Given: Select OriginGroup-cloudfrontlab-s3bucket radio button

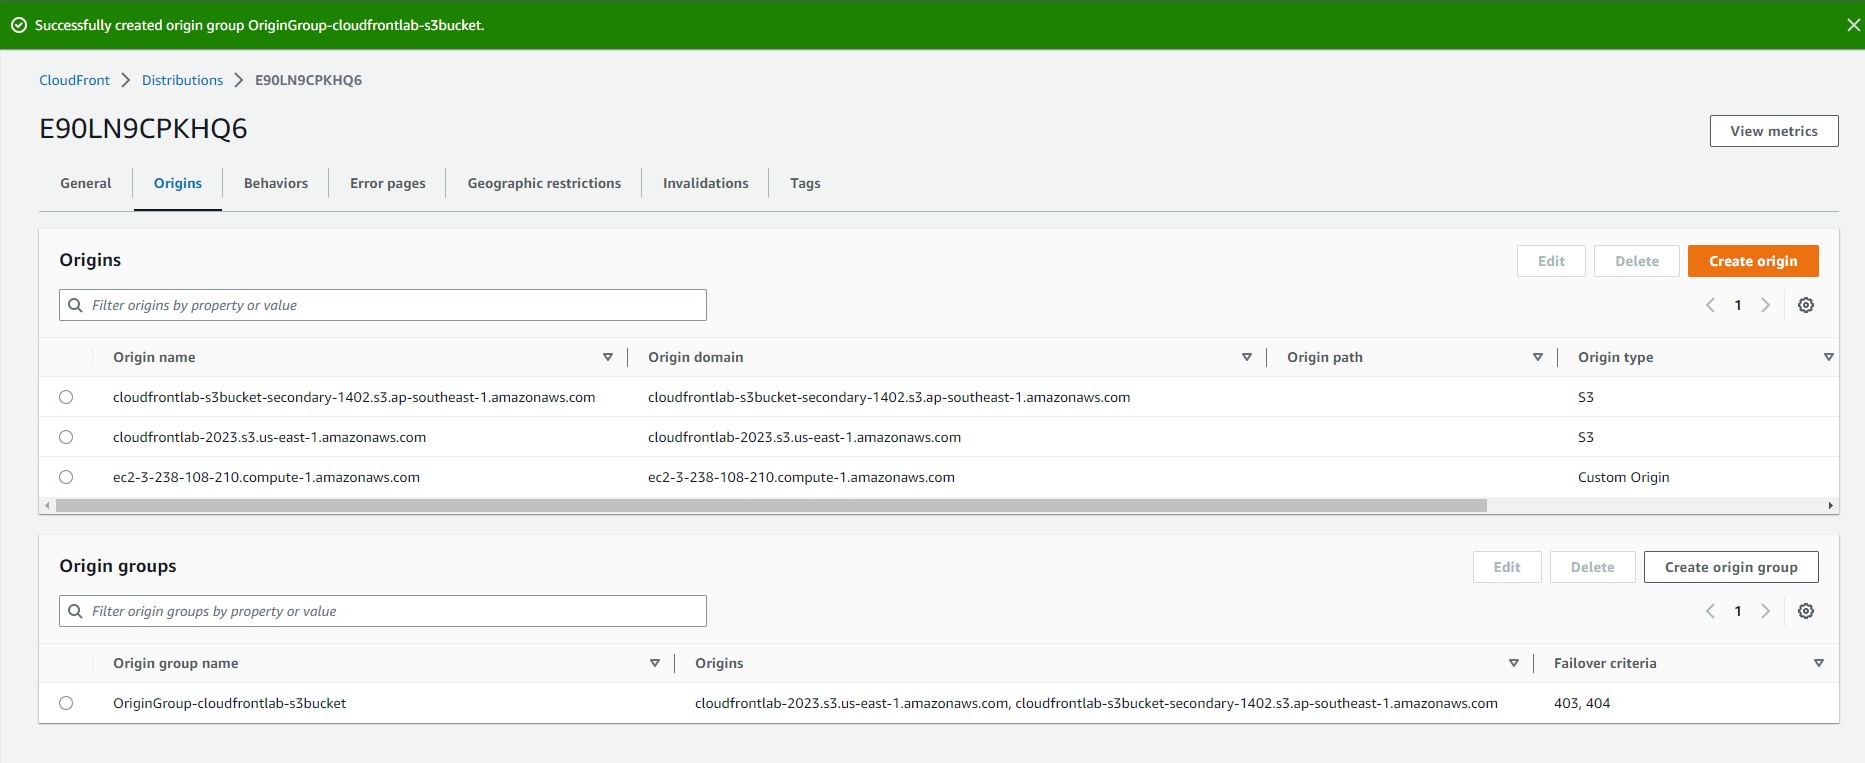Looking at the screenshot, I should coord(66,703).
